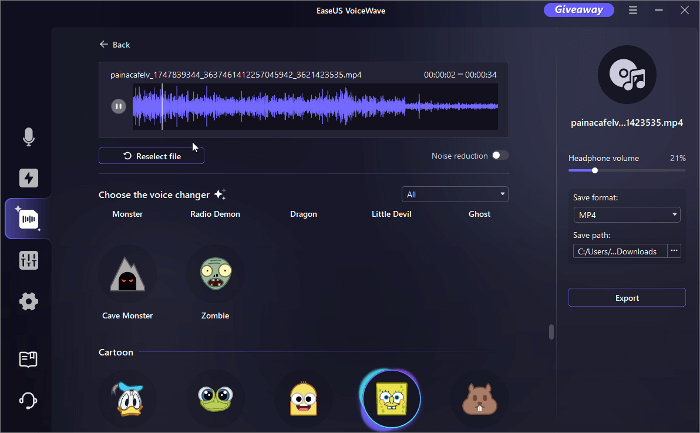Click the voice list vertical scrollbar
This screenshot has width=700, height=433.
click(x=551, y=332)
